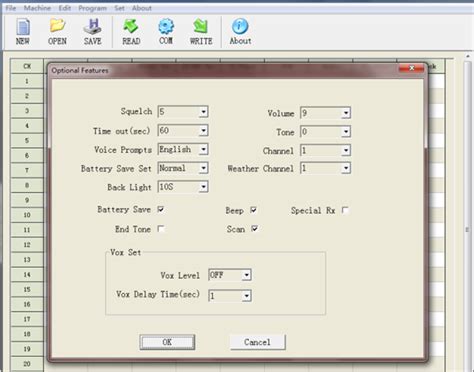This screenshot has height=372, width=474.
Task: Open the Machine menu
Action: [37, 8]
